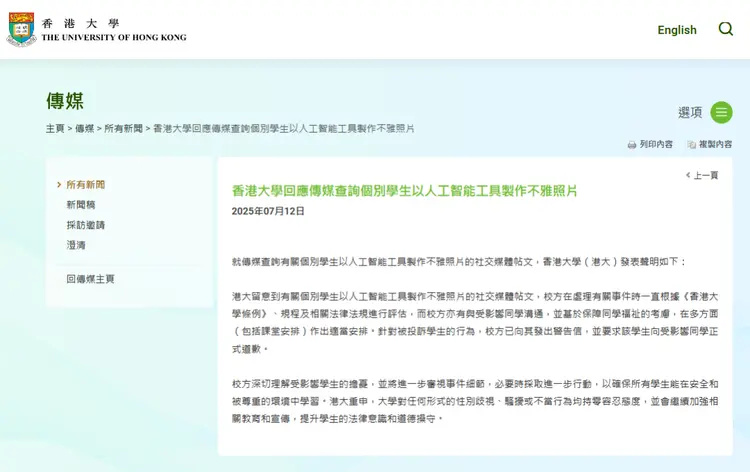Open 主頁 in the breadcrumb

[x=55, y=129]
